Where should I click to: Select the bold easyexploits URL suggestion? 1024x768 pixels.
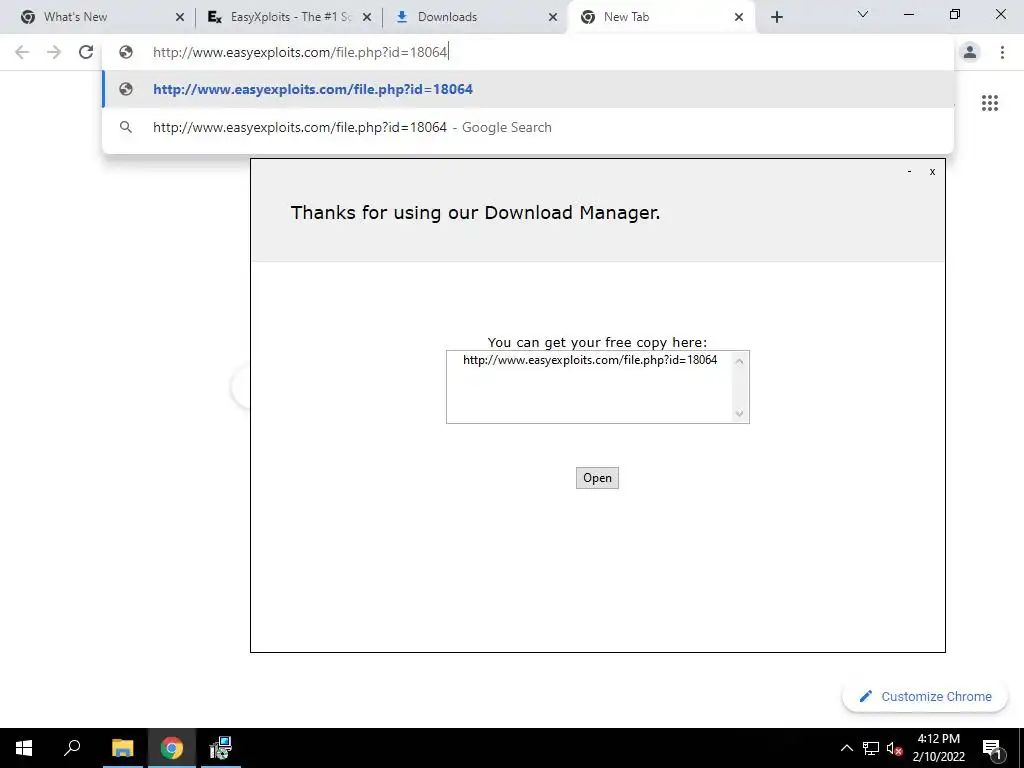tap(528, 89)
